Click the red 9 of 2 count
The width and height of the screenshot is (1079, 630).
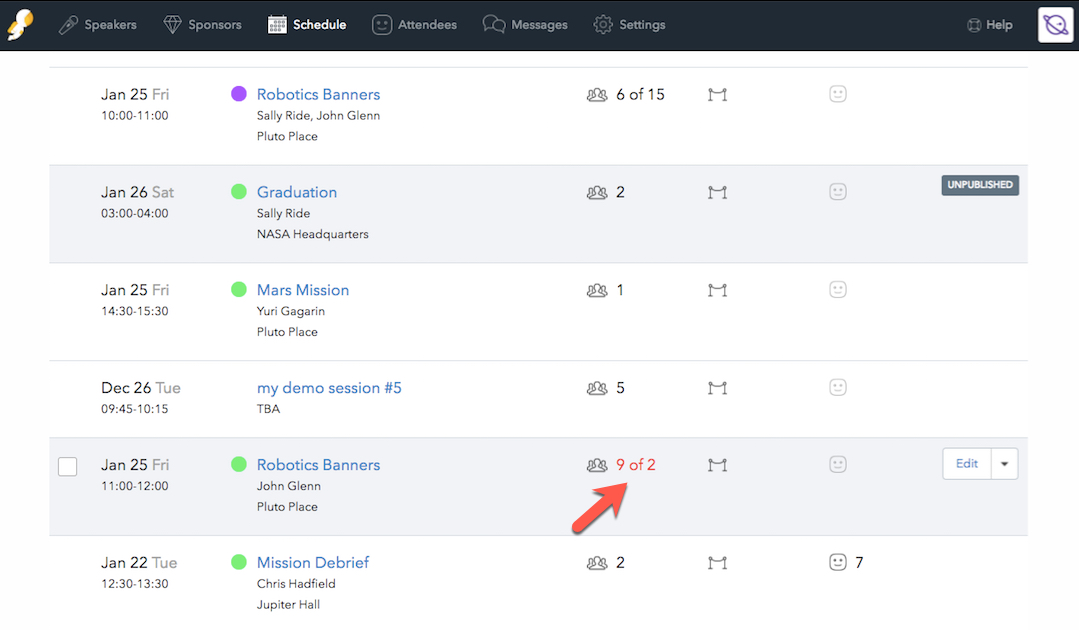point(635,465)
